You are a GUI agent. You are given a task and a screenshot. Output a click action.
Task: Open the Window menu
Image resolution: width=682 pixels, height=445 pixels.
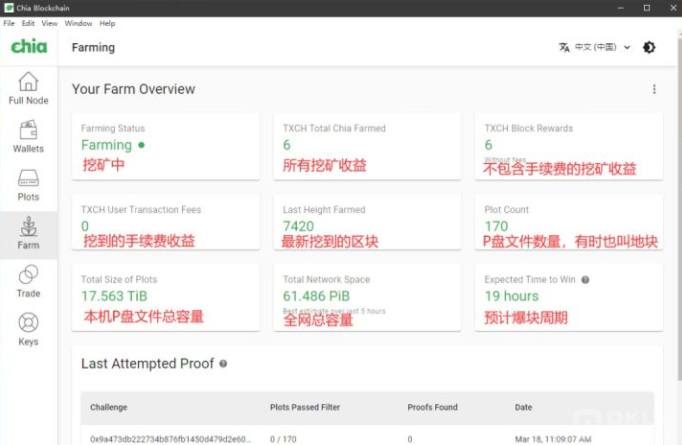(78, 23)
